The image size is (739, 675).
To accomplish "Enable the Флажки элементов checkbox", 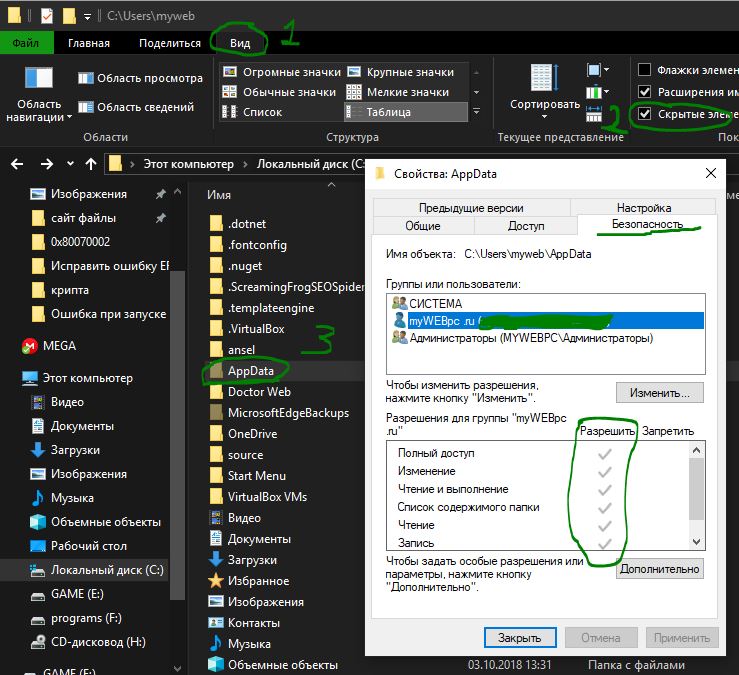I will click(644, 70).
